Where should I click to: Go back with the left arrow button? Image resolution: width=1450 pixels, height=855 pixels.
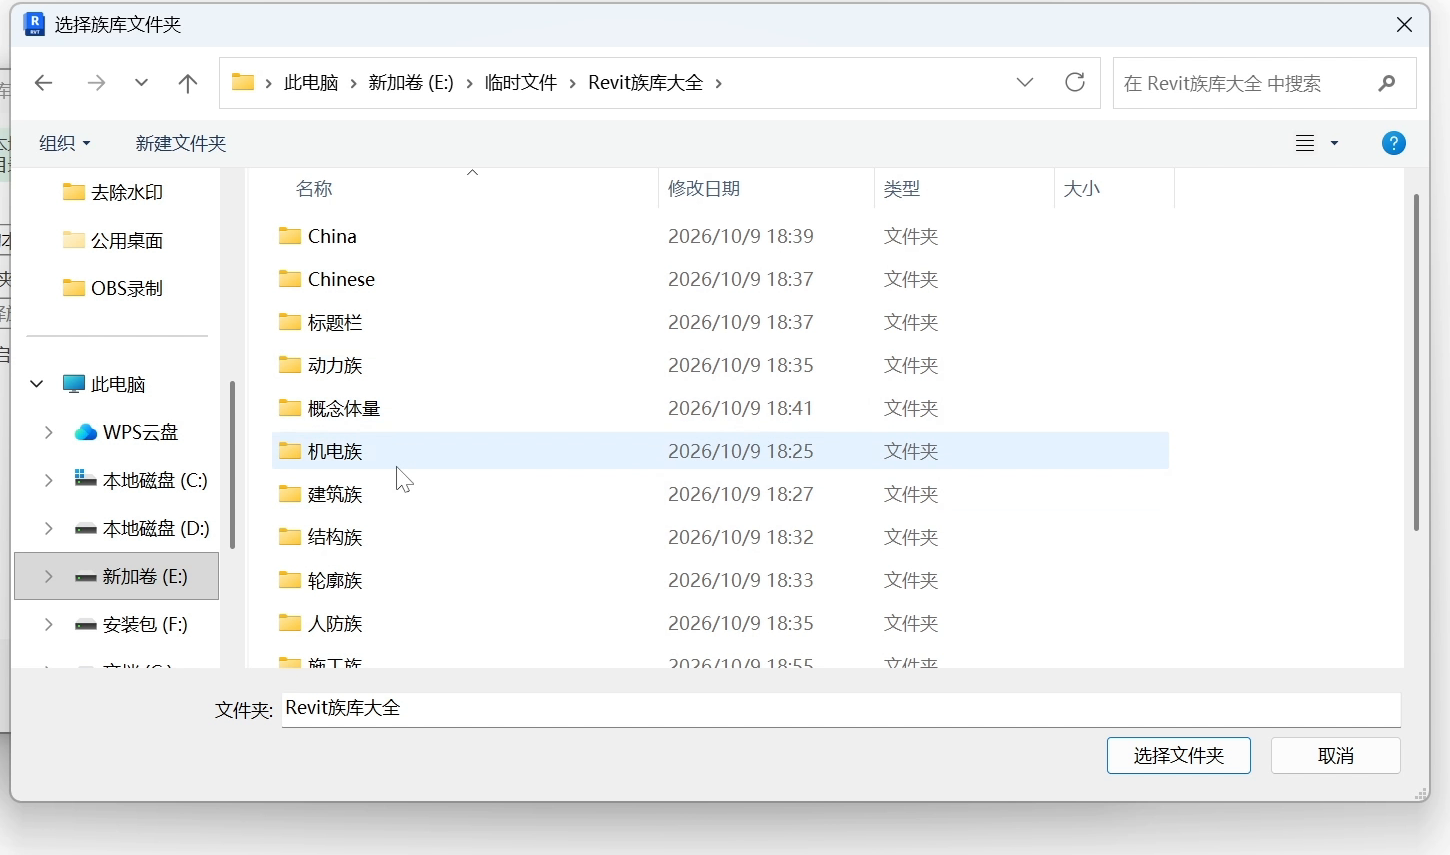click(43, 83)
